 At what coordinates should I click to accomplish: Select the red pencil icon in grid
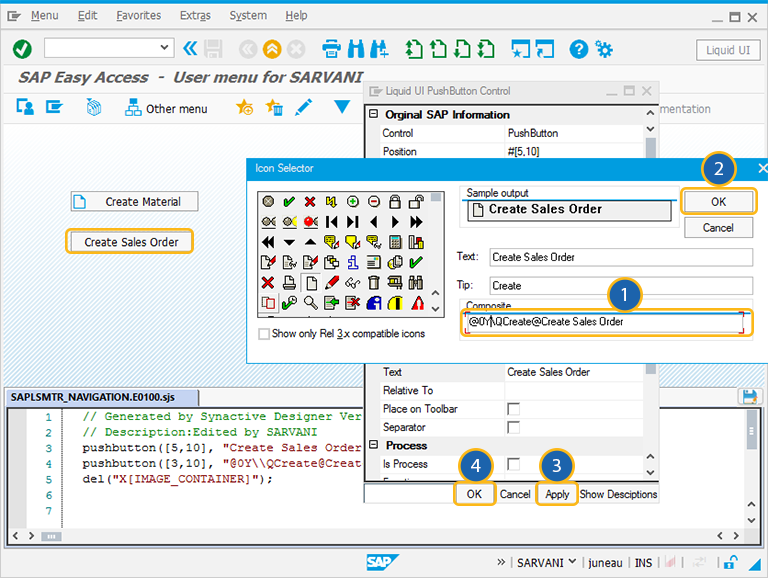pos(332,283)
